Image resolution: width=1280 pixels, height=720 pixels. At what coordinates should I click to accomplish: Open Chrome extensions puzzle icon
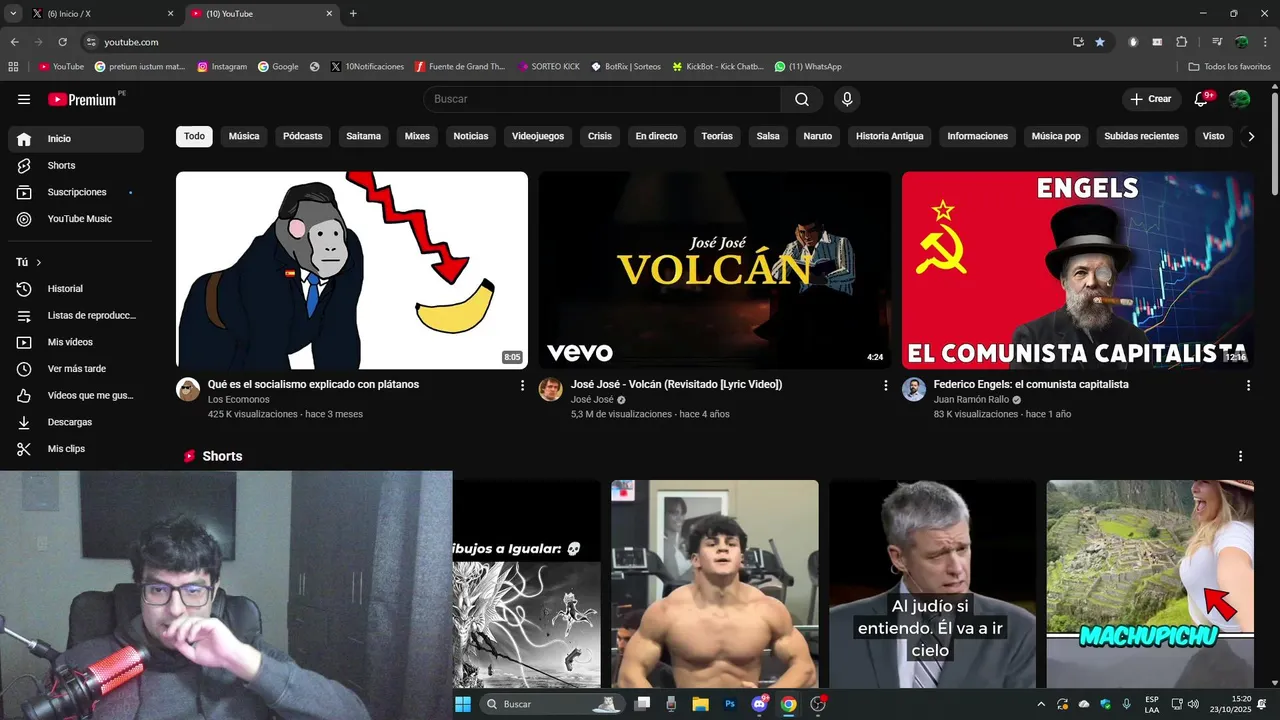pyautogui.click(x=1182, y=42)
